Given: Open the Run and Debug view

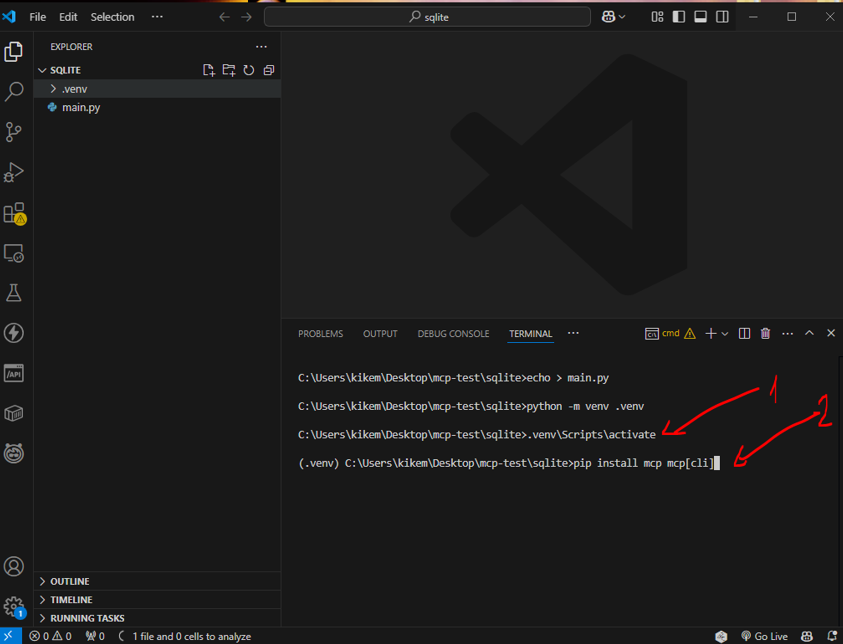Looking at the screenshot, I should (x=14, y=172).
